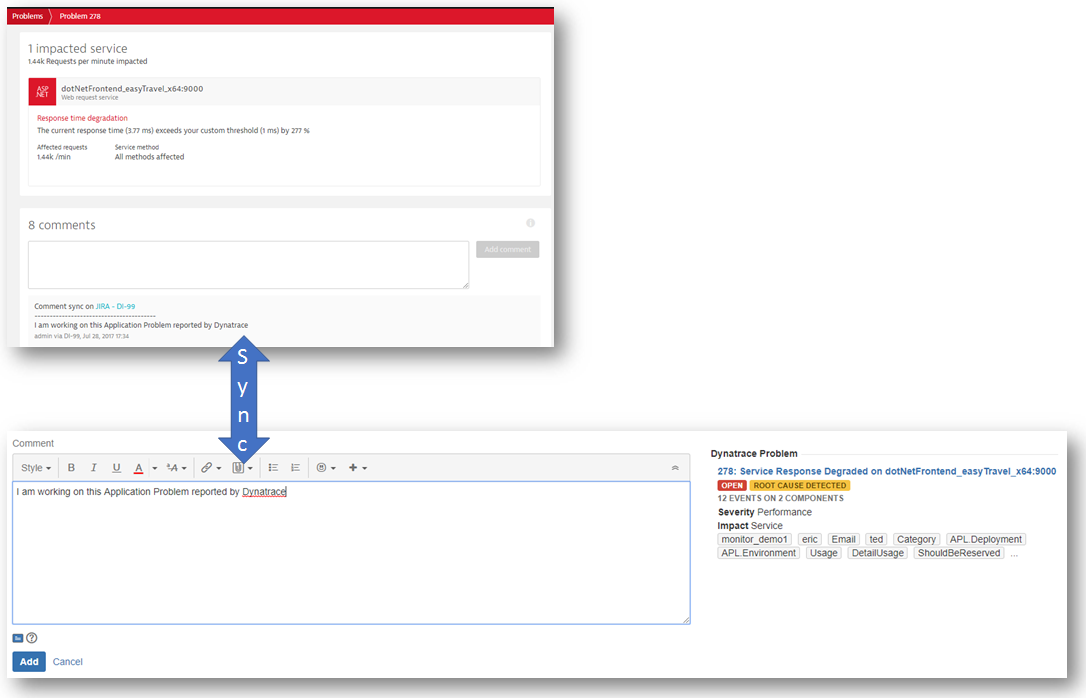1086x698 pixels.
Task: Click the '1 impacted service' heading
Action: (78, 48)
